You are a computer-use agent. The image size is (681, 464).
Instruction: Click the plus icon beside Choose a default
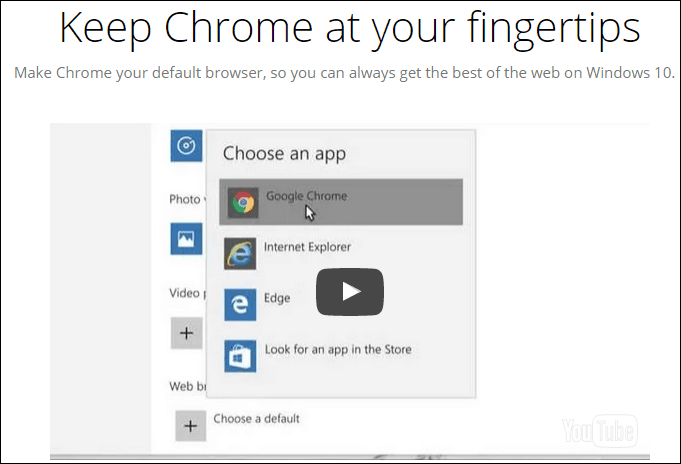coord(191,426)
